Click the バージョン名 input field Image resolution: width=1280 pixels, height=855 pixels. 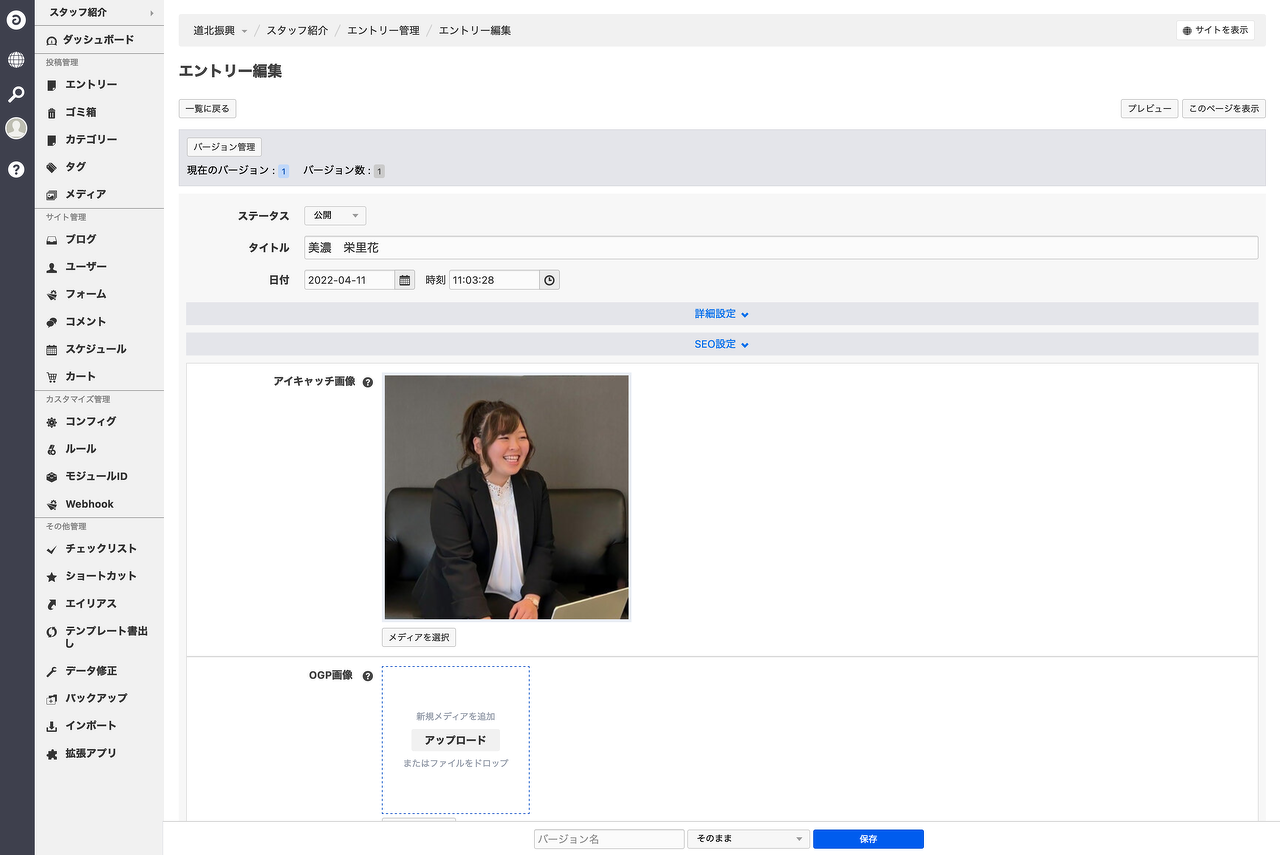tap(608, 839)
